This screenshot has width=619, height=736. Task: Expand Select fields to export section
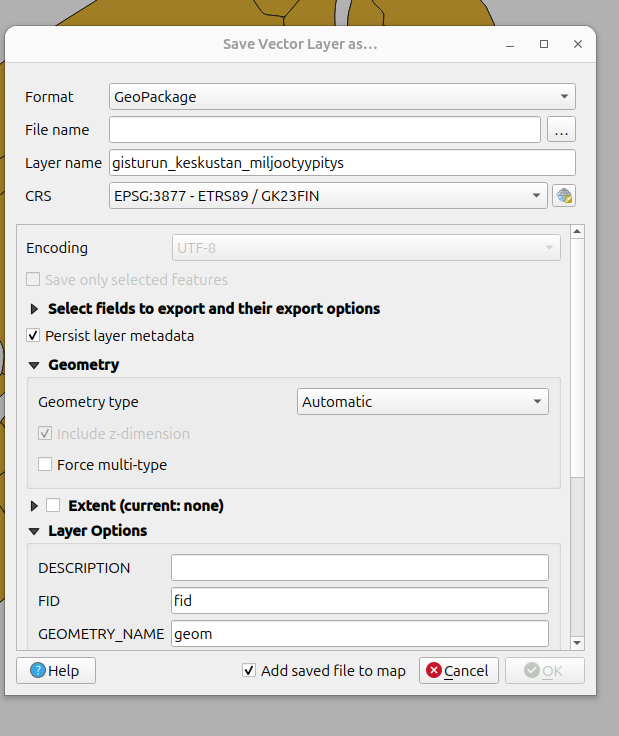(35, 309)
